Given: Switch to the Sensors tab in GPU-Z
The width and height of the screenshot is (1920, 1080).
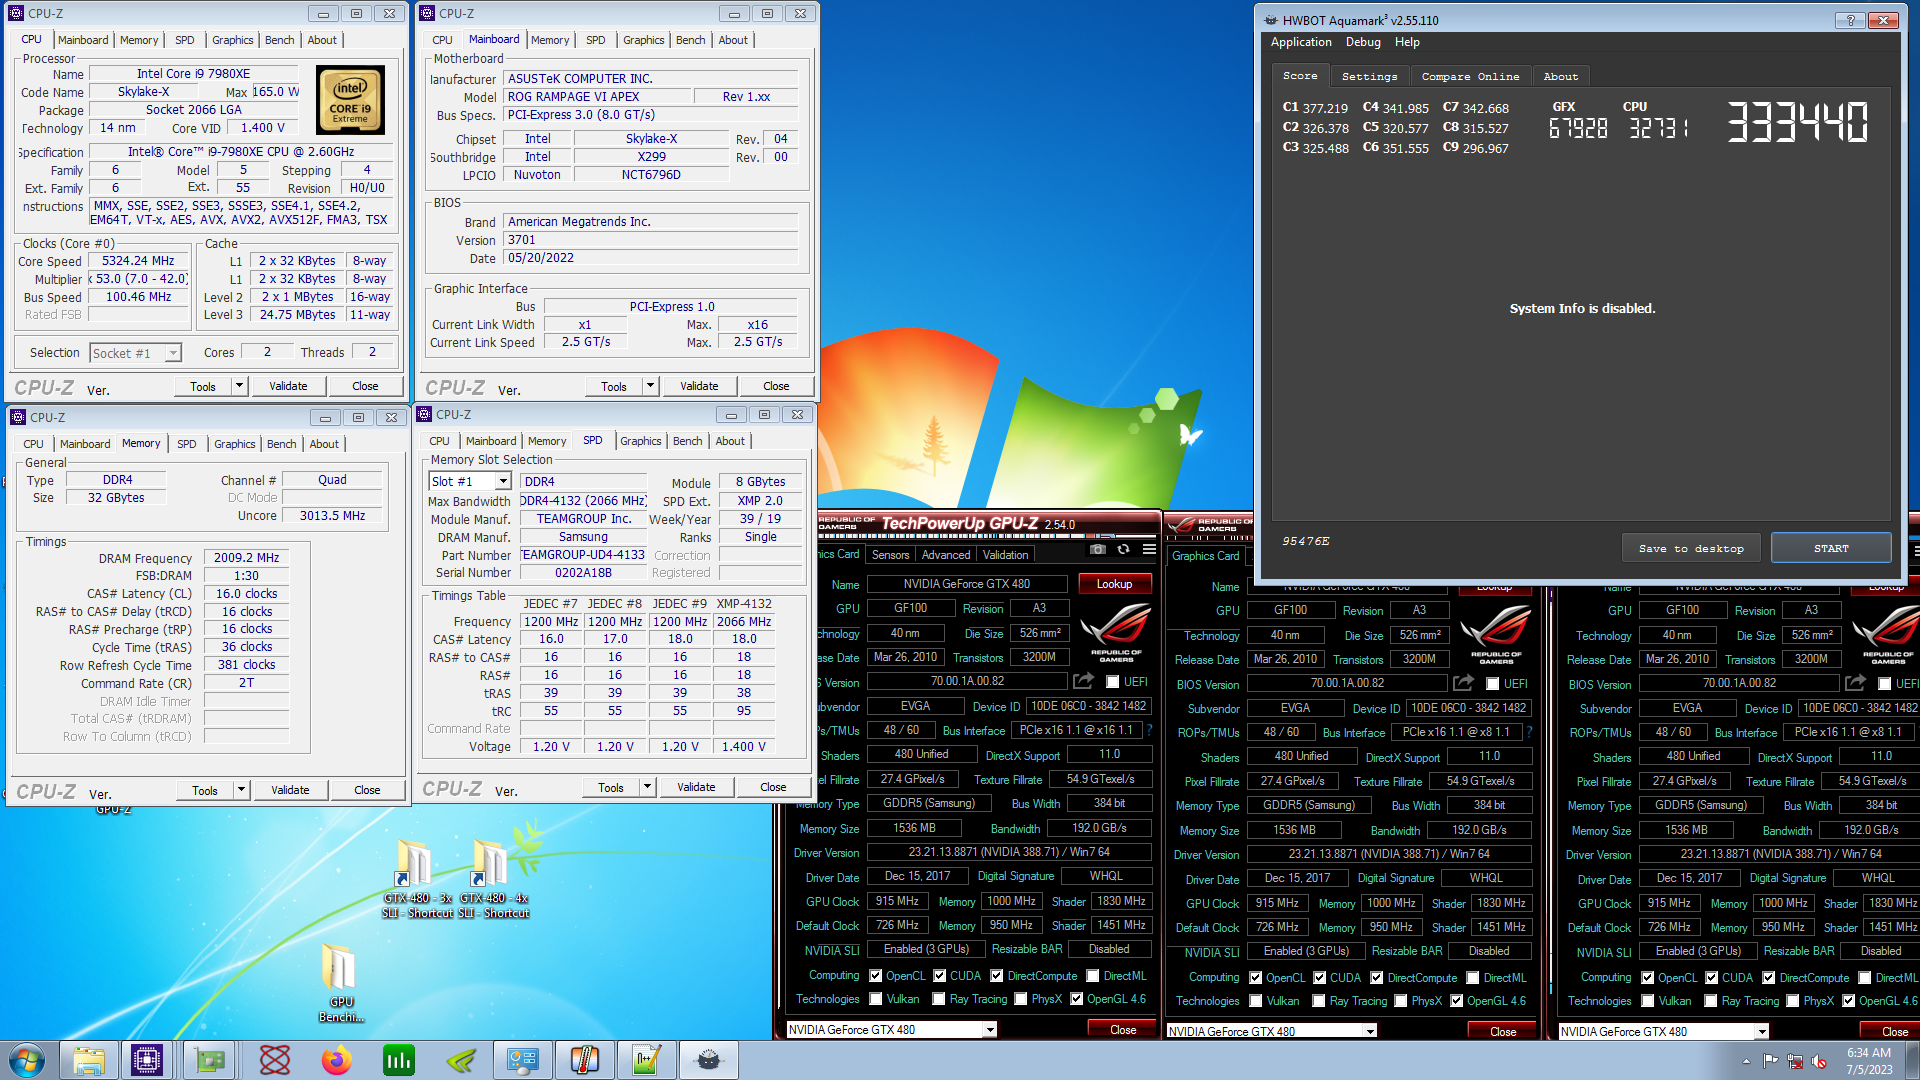Looking at the screenshot, I should click(x=890, y=555).
